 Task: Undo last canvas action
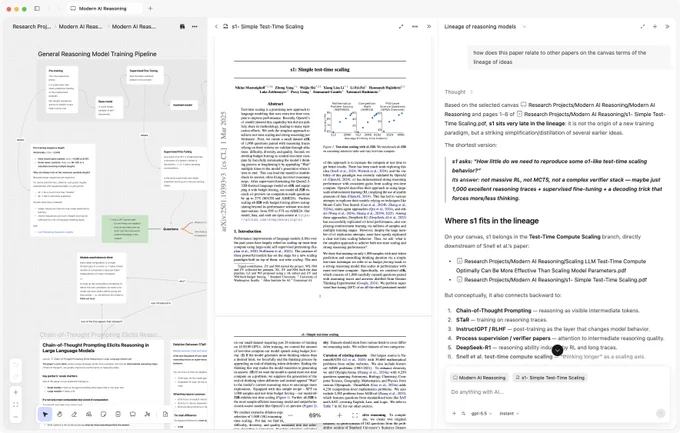16,365
